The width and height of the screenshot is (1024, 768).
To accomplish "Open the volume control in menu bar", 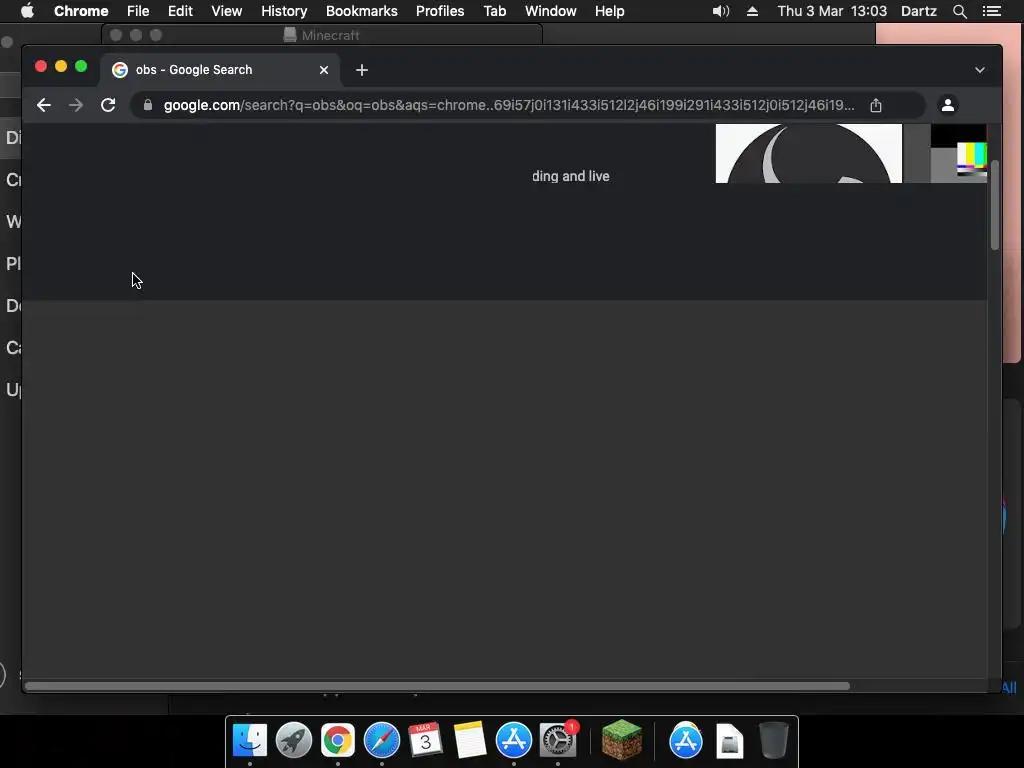I will [721, 11].
